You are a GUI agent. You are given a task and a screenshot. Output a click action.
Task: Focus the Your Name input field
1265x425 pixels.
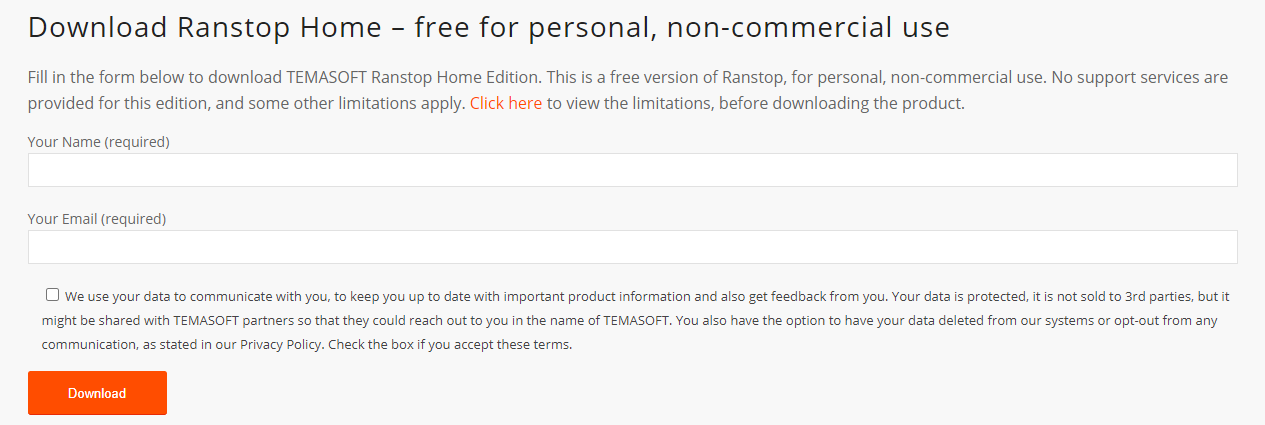tap(632, 170)
